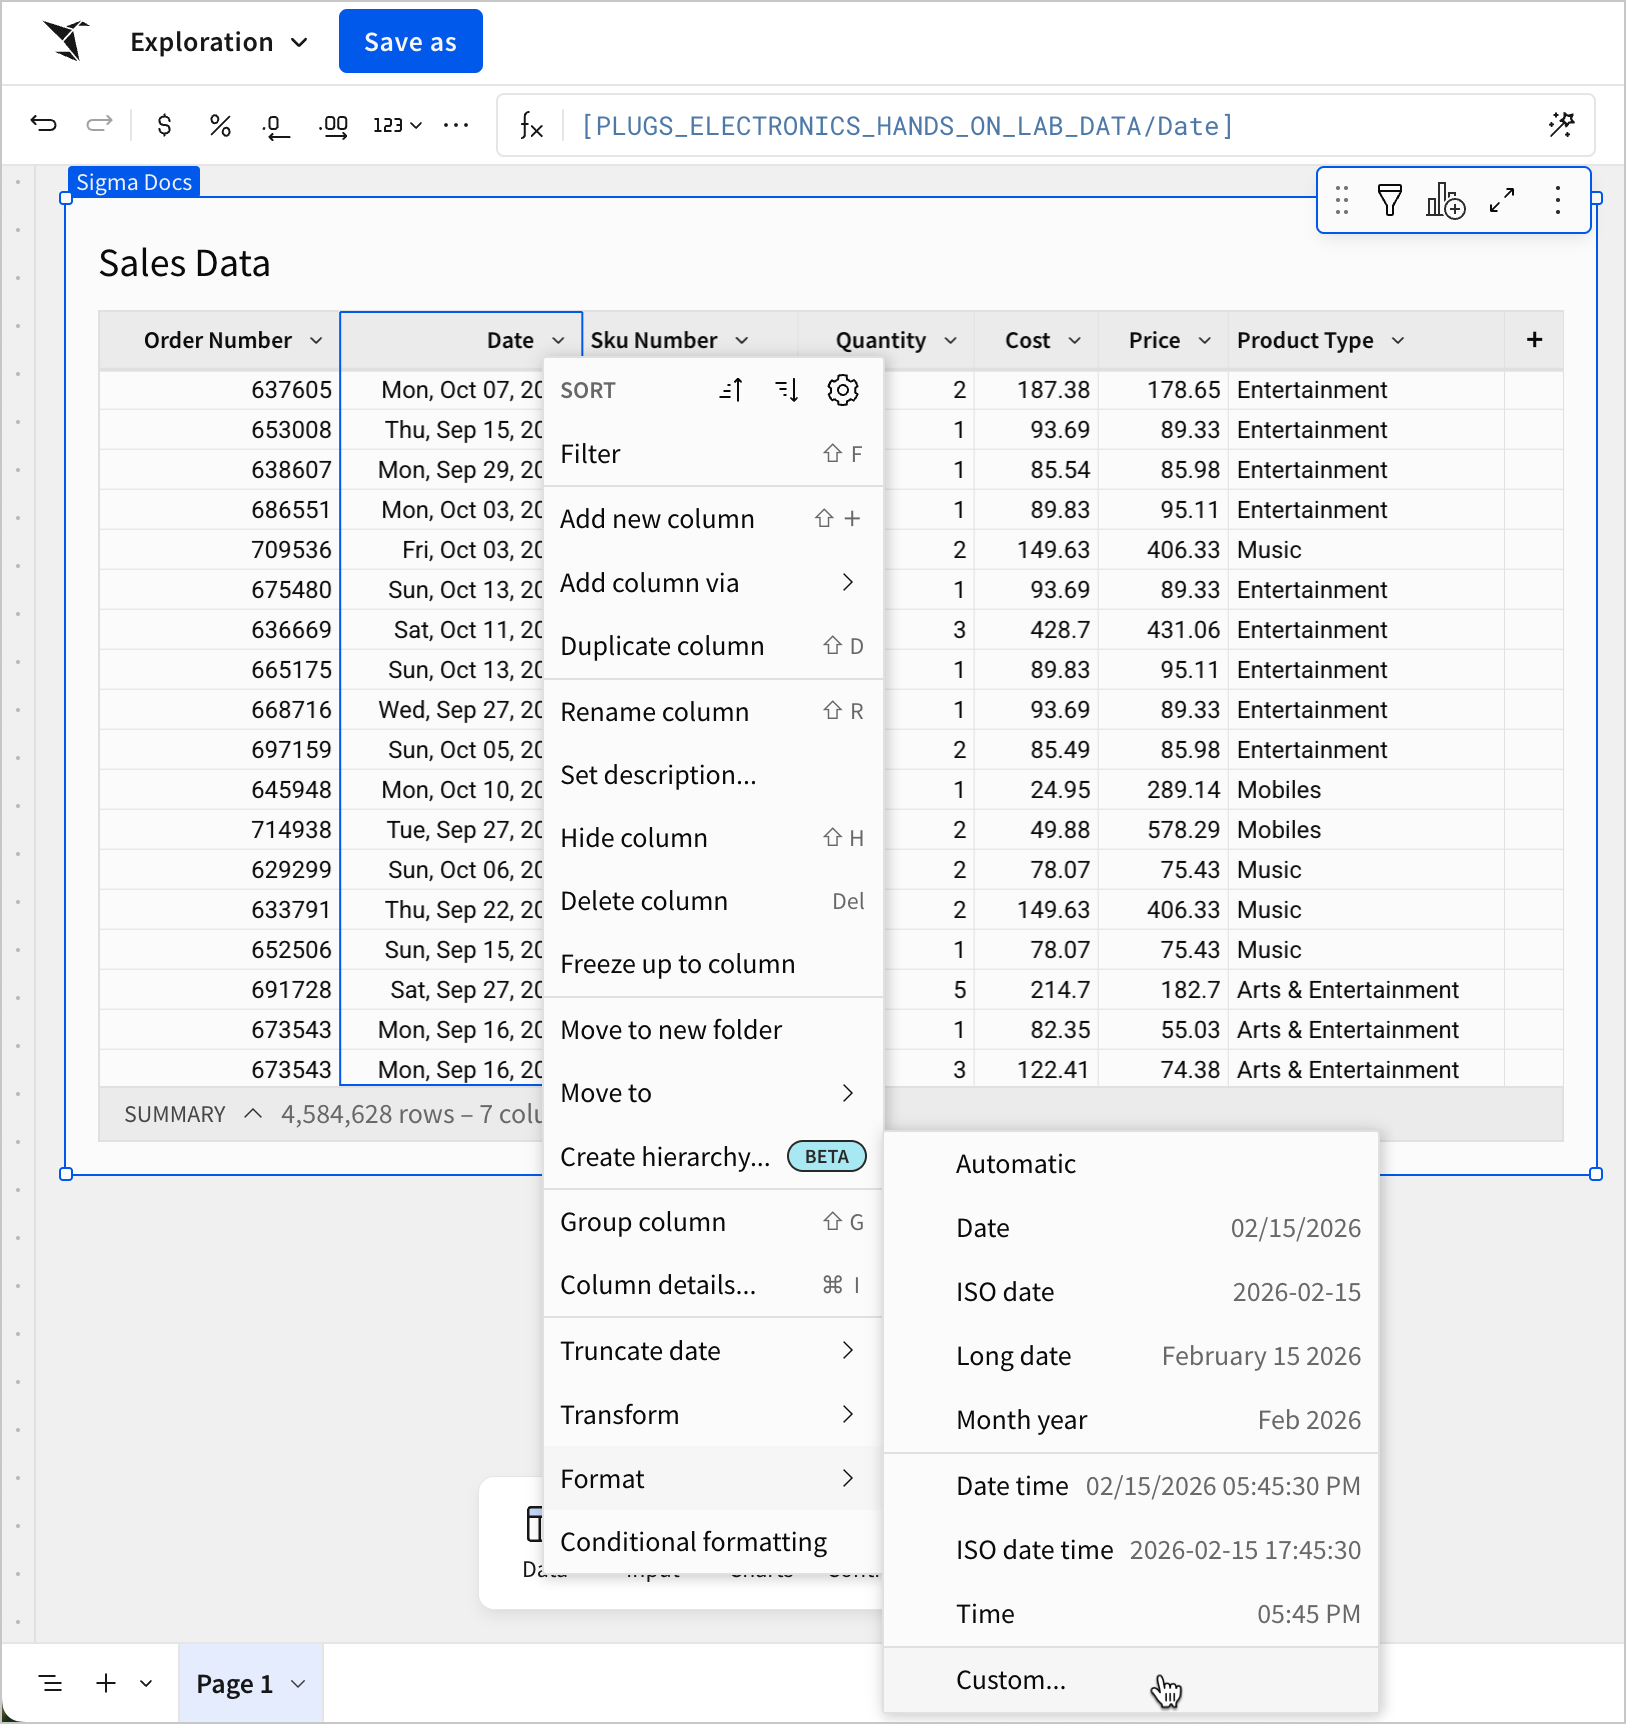Open the filter icon on the element toolbar
The image size is (1626, 1724).
click(x=1390, y=200)
